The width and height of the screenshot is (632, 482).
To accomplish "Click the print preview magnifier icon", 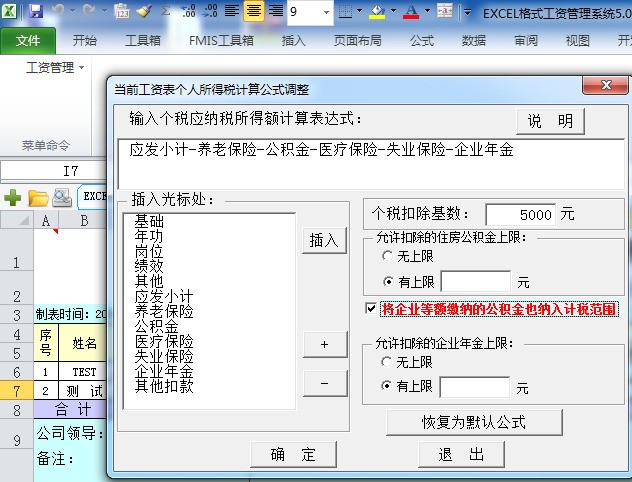I will pos(62,197).
